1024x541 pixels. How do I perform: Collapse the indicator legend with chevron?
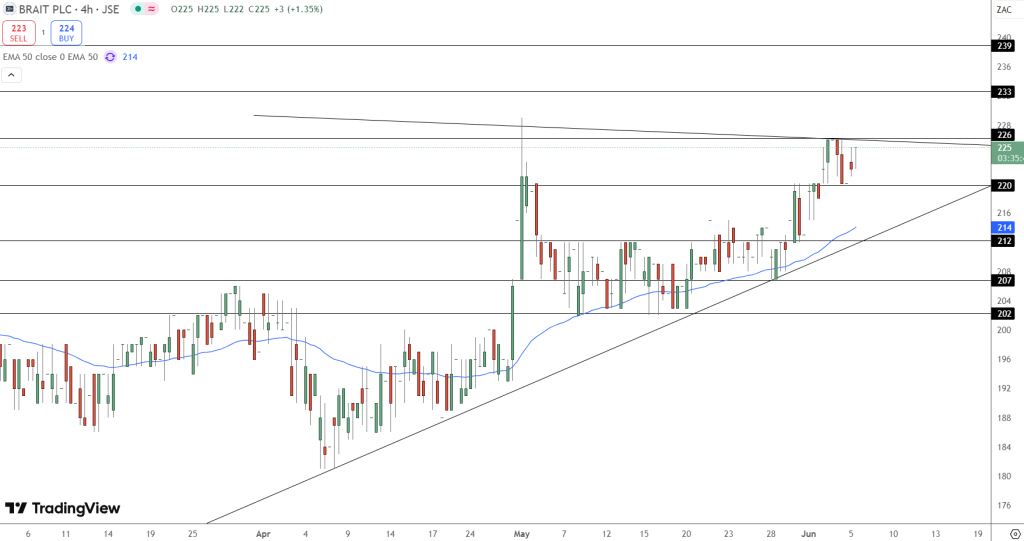pos(11,75)
